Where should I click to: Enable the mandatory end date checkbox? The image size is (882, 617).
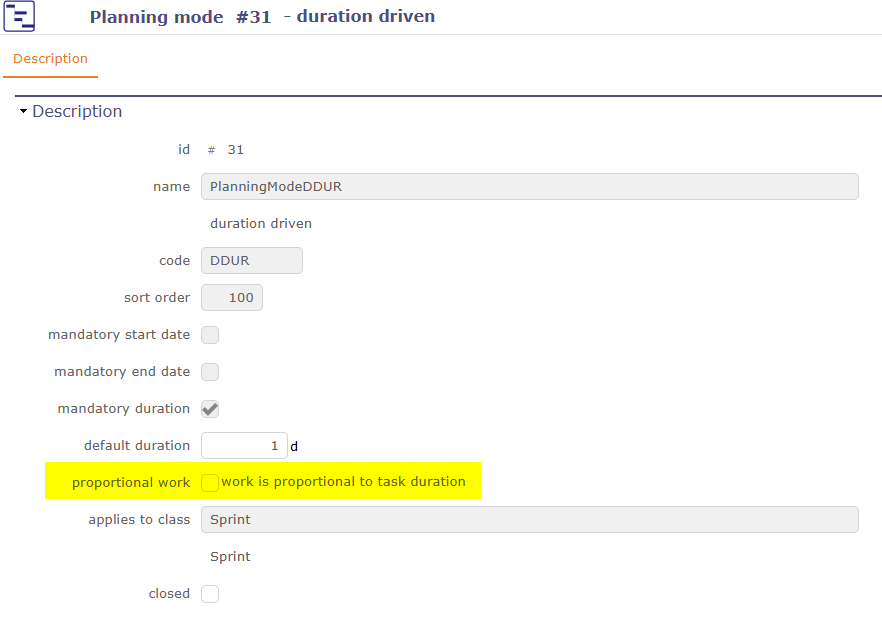pyautogui.click(x=210, y=371)
